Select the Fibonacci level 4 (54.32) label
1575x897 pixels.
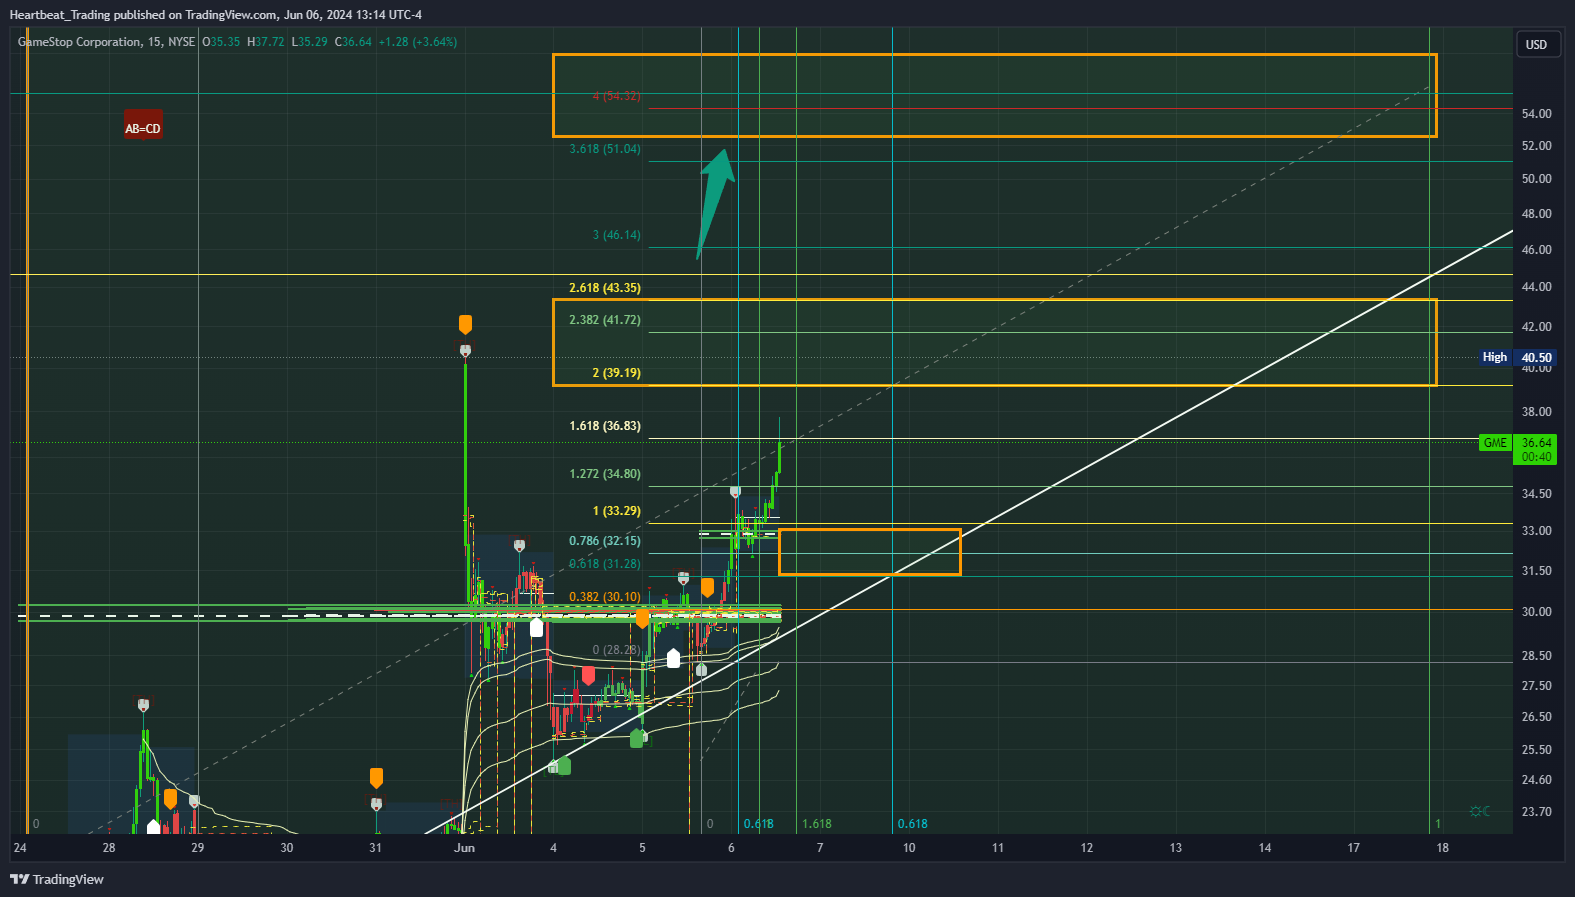[616, 96]
